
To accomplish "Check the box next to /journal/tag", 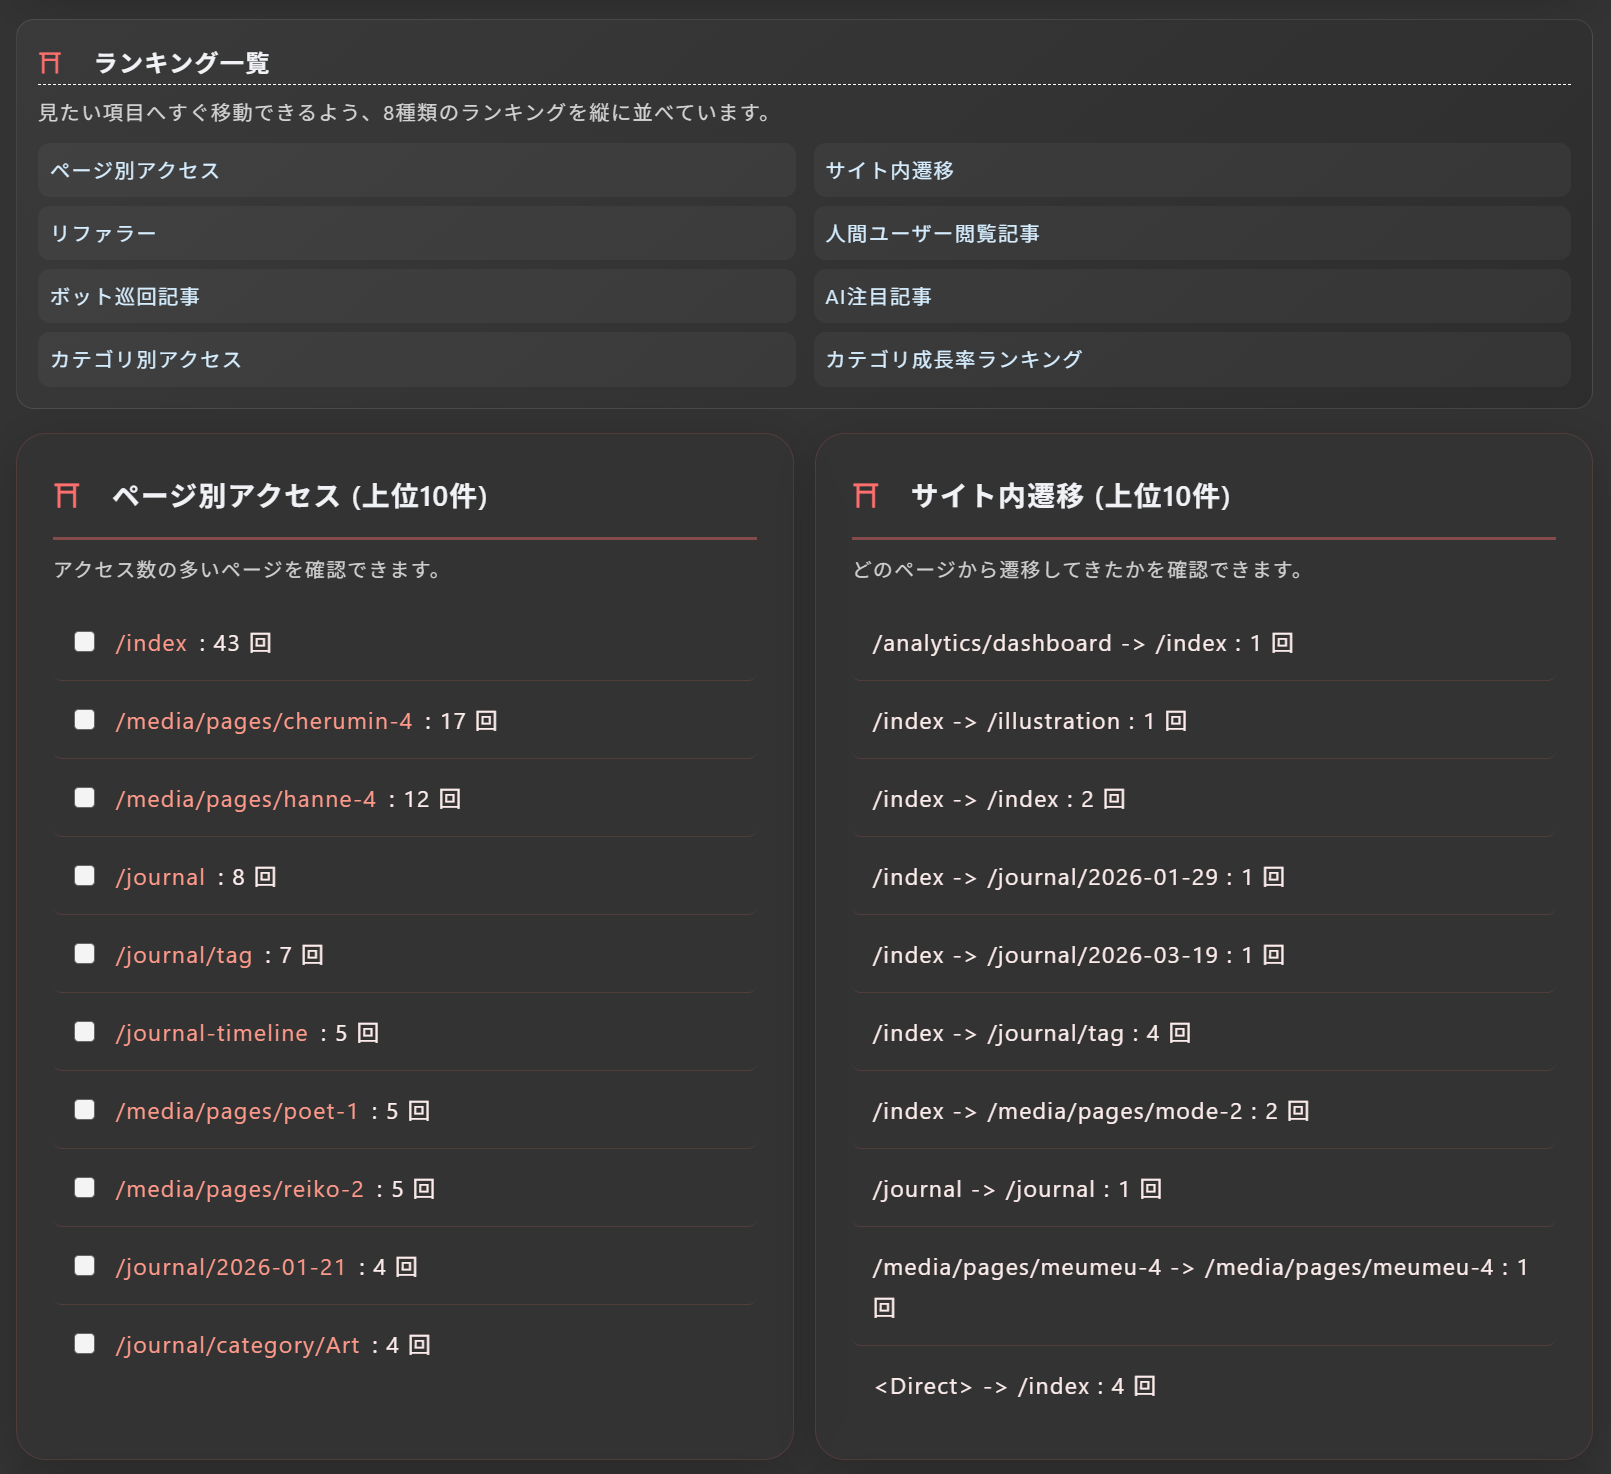I will 84,954.
